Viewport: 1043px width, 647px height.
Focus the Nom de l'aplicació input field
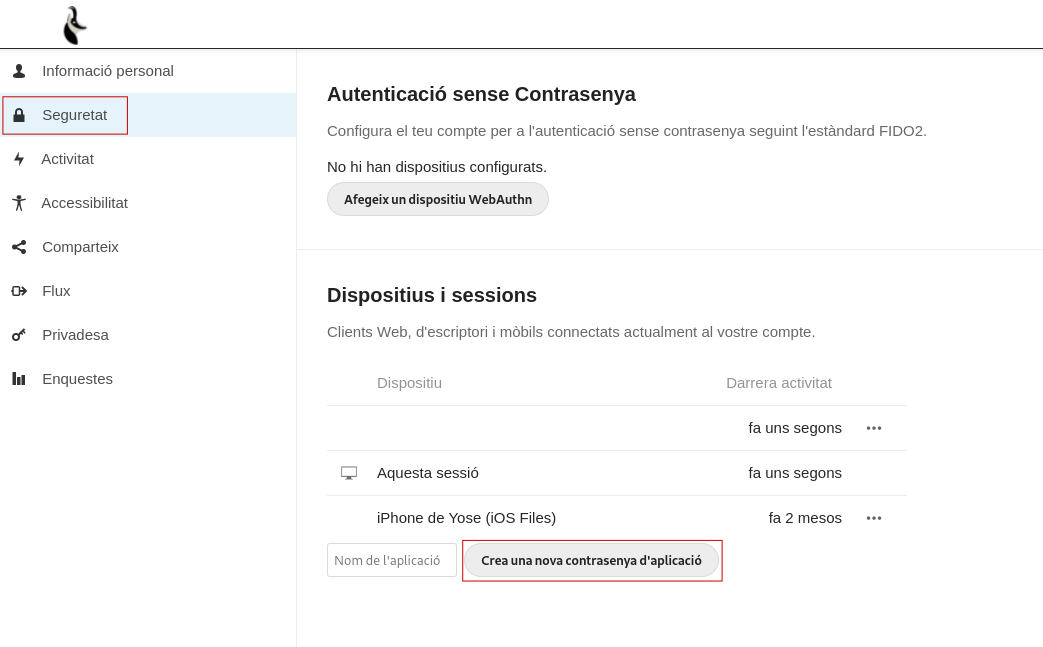coord(392,560)
